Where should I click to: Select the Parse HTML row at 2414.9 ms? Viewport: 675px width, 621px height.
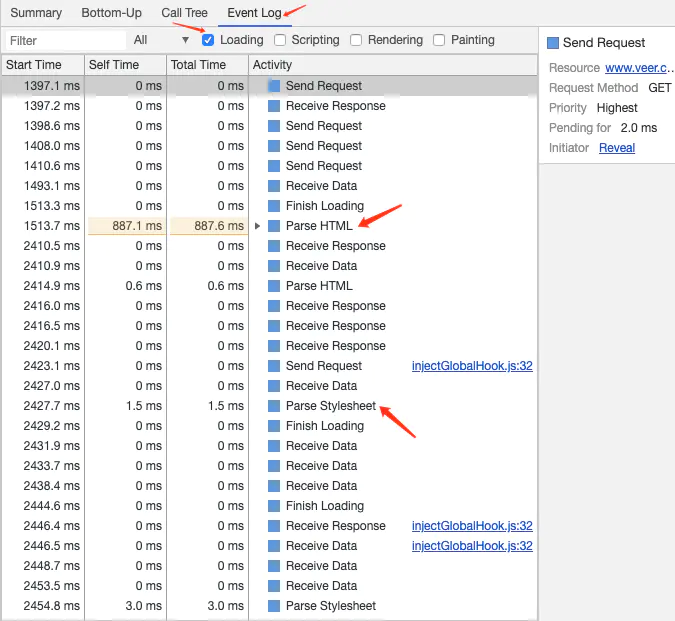[269, 286]
